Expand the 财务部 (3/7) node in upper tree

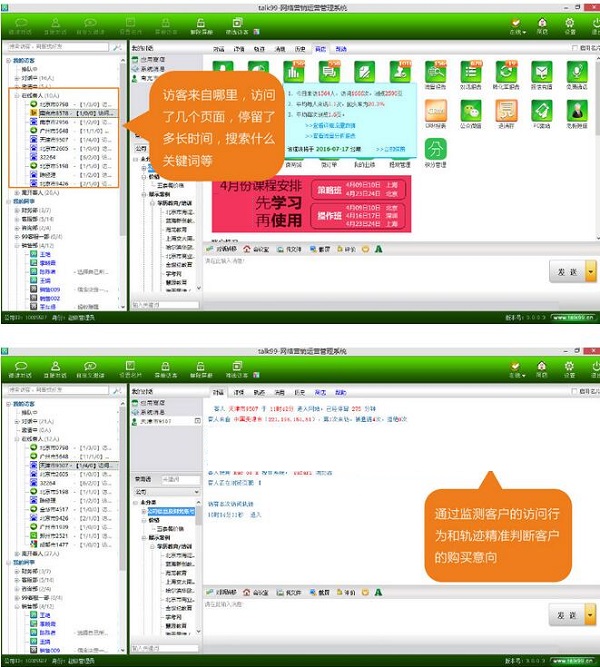tap(17, 210)
